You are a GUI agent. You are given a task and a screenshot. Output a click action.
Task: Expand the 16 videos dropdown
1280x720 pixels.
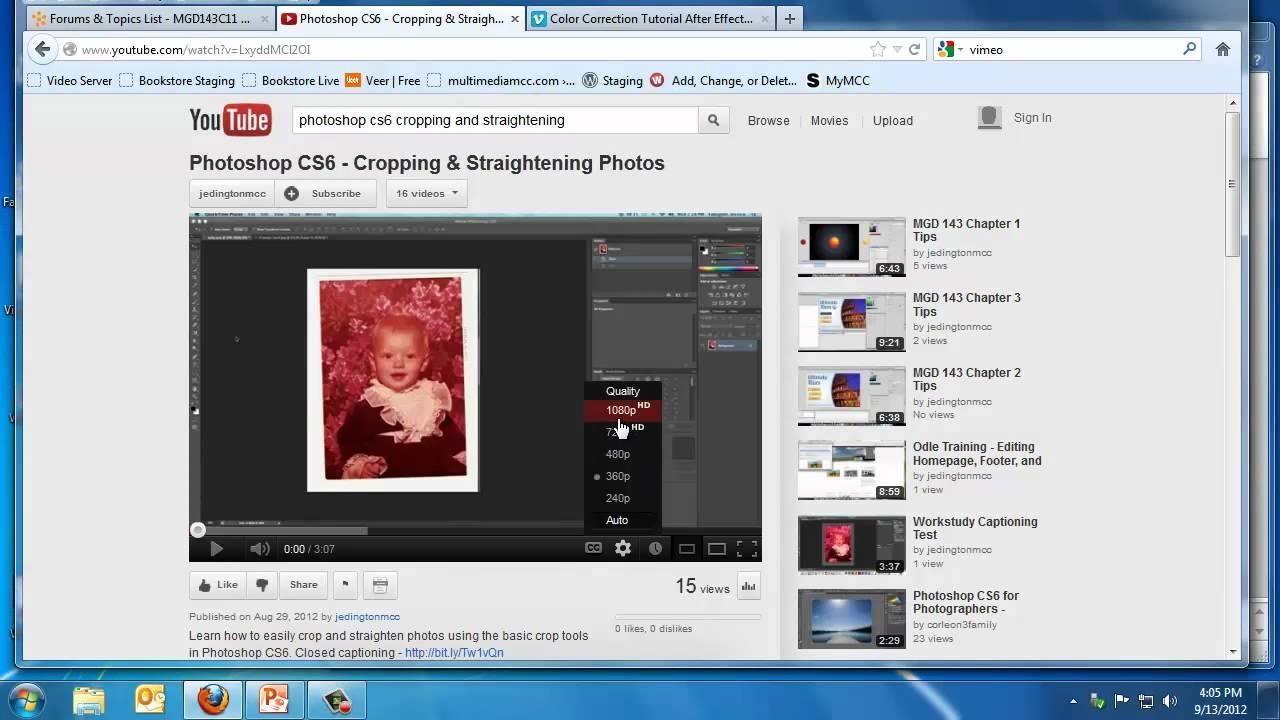[x=426, y=193]
